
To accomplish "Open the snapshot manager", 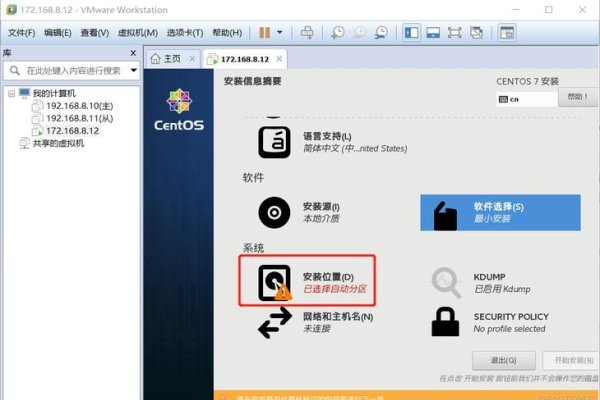I will tap(381, 33).
